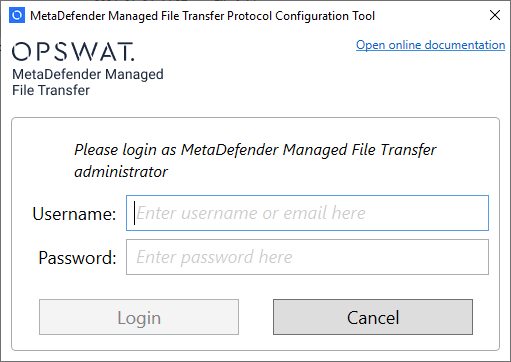Click the 'Enter username or email here' placeholder
The image size is (511, 362).
pyautogui.click(x=251, y=213)
